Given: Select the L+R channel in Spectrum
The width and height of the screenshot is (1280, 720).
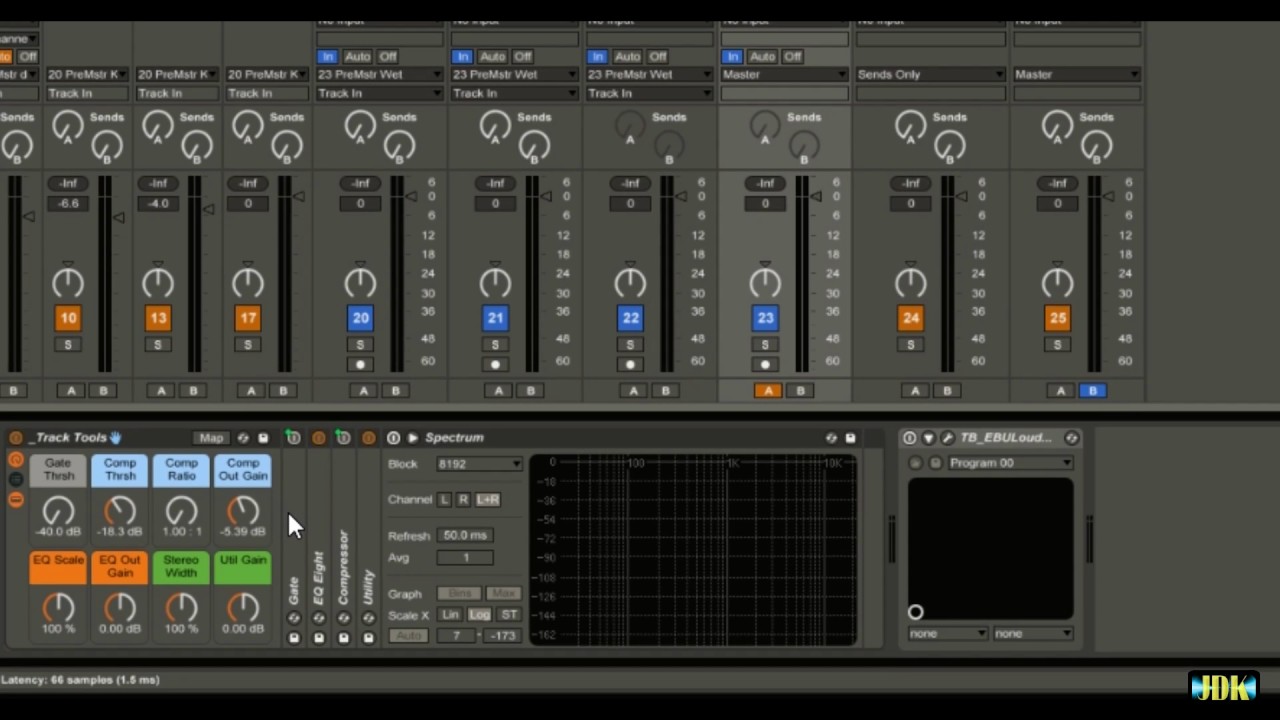Looking at the screenshot, I should coord(487,499).
